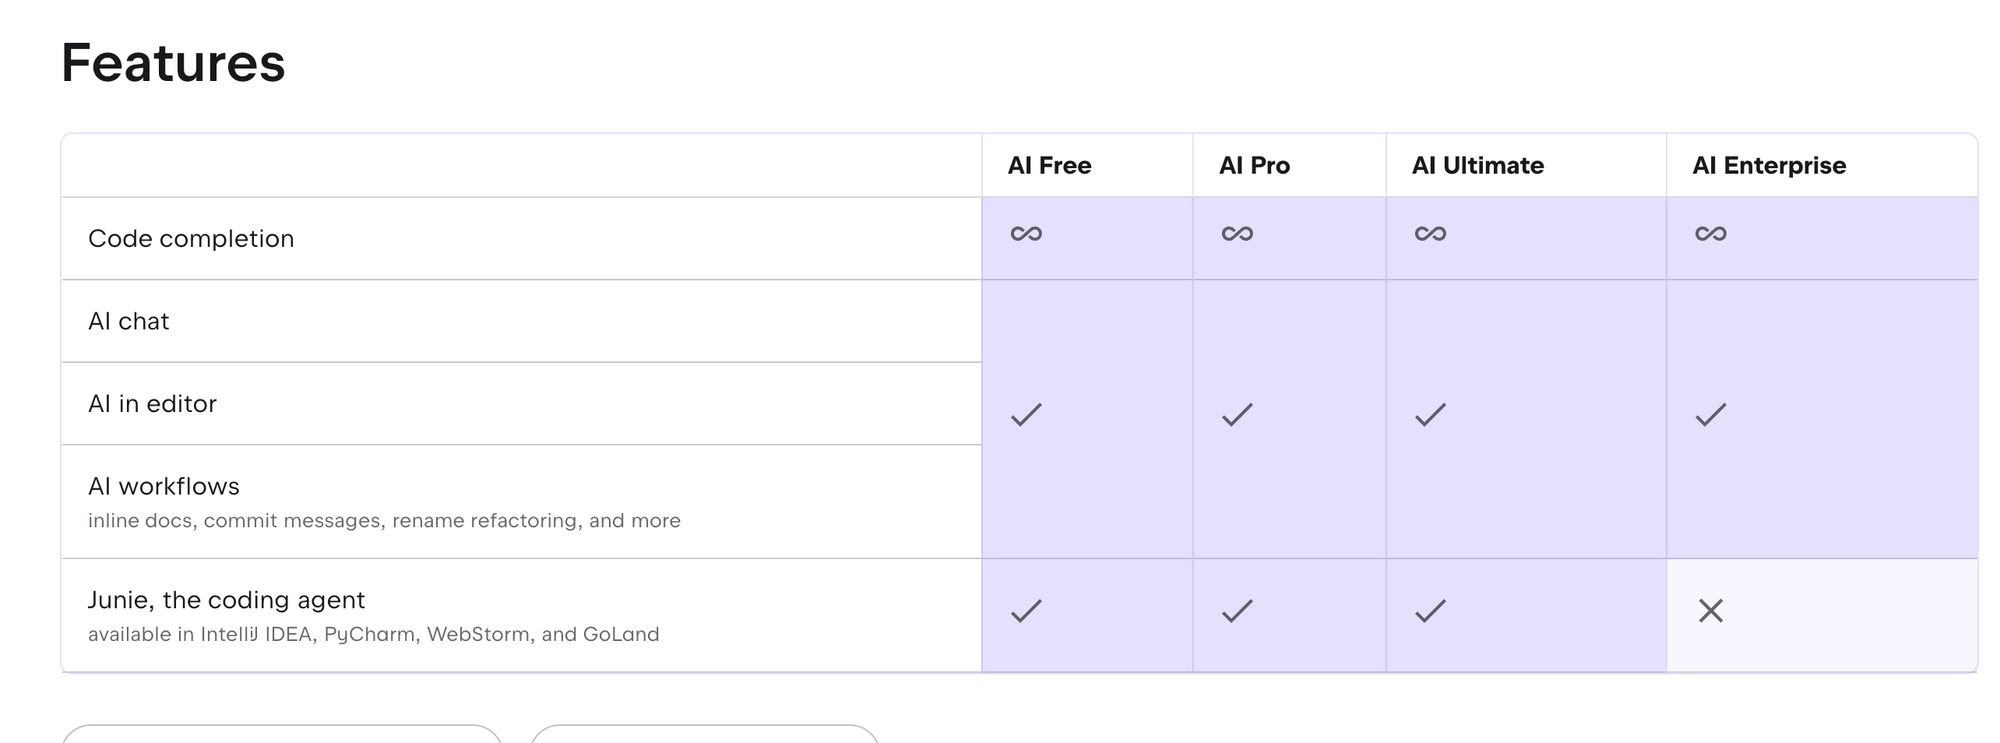Viewport: 2000px width, 743px height.
Task: Click the AI Ultimate checkmark in AI workflows group
Action: click(x=1430, y=414)
